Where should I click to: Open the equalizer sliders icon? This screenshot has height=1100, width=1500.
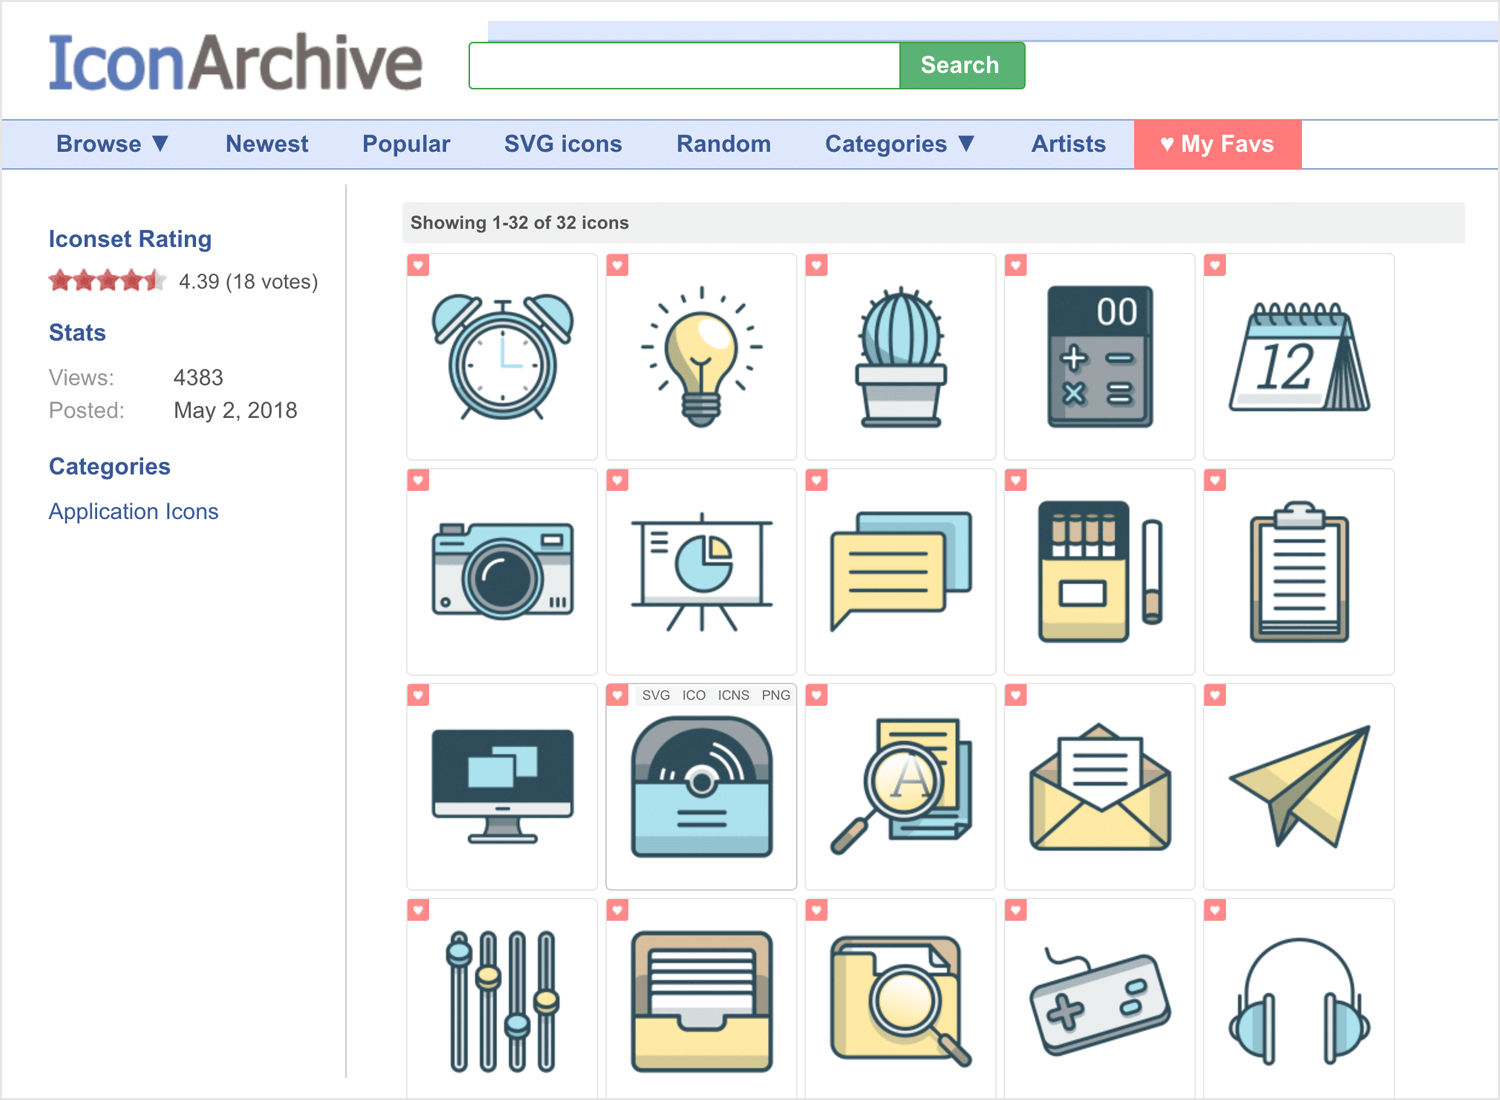click(x=502, y=1000)
